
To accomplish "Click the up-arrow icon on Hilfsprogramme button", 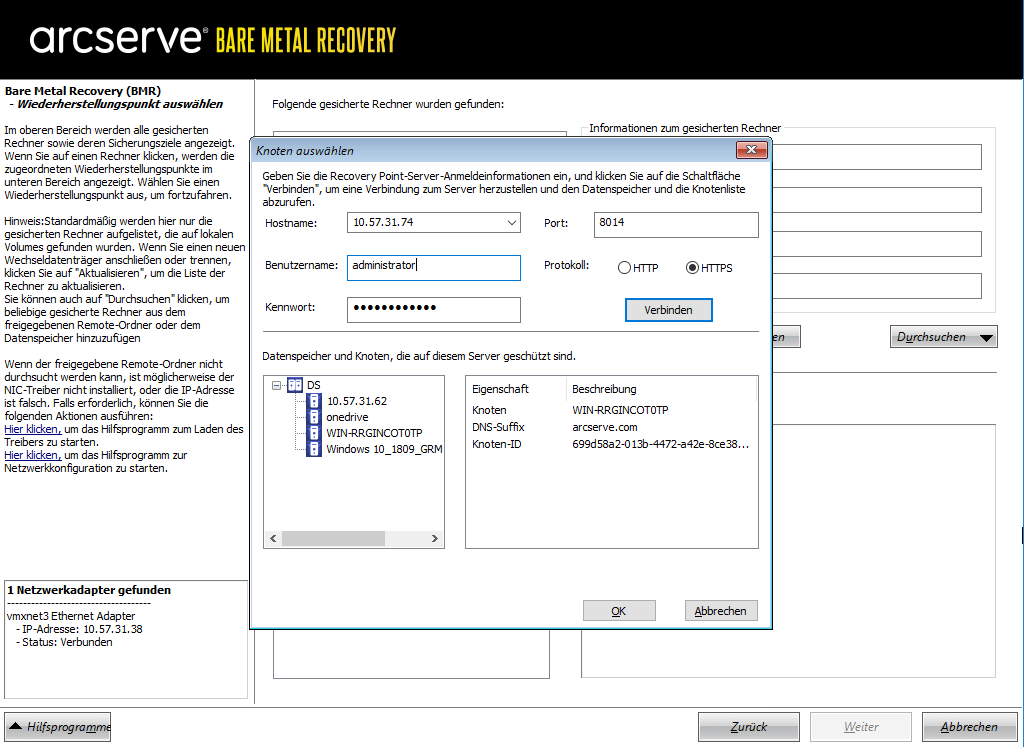I will (x=16, y=726).
